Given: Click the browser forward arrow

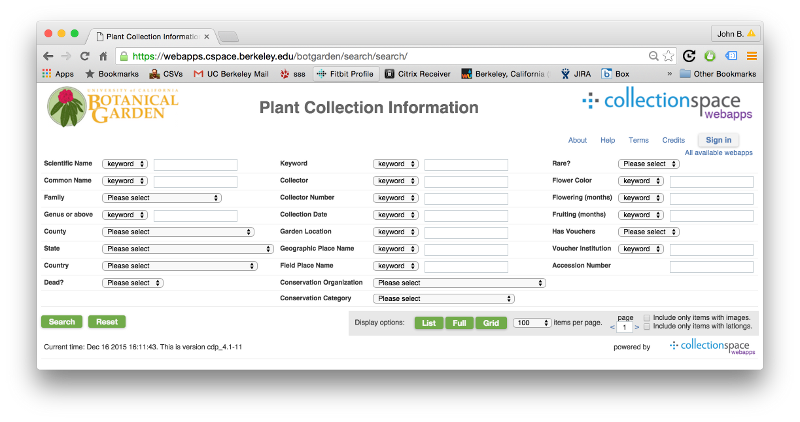Looking at the screenshot, I should click(x=66, y=56).
